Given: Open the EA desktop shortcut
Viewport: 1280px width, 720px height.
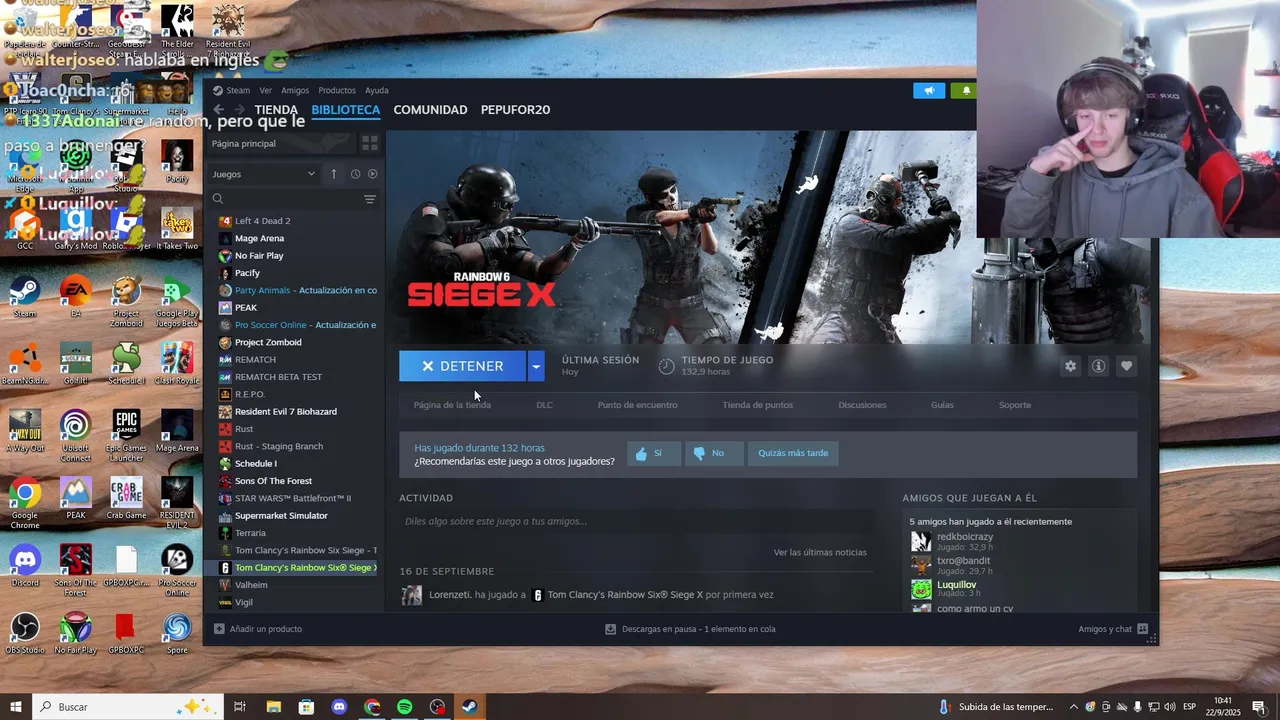Looking at the screenshot, I should coord(76,296).
